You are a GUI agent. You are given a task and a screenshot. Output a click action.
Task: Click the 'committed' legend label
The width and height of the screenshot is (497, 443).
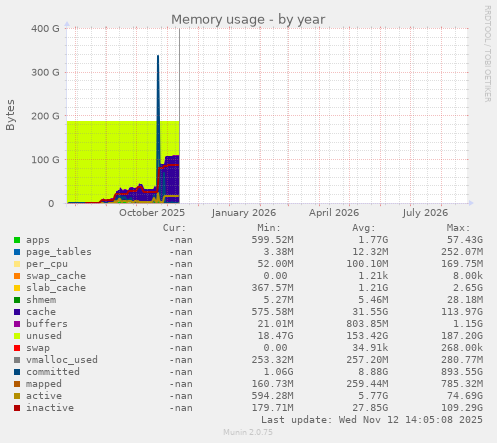(53, 372)
